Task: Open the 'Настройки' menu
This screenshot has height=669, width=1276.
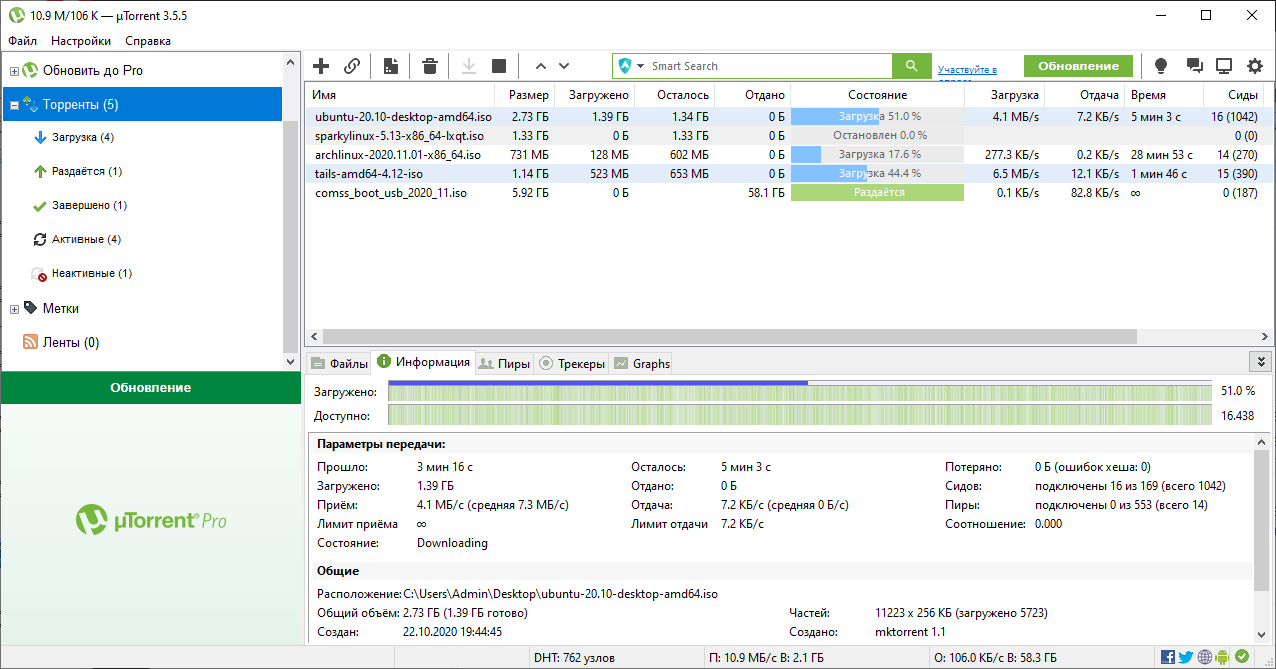Action: 81,41
